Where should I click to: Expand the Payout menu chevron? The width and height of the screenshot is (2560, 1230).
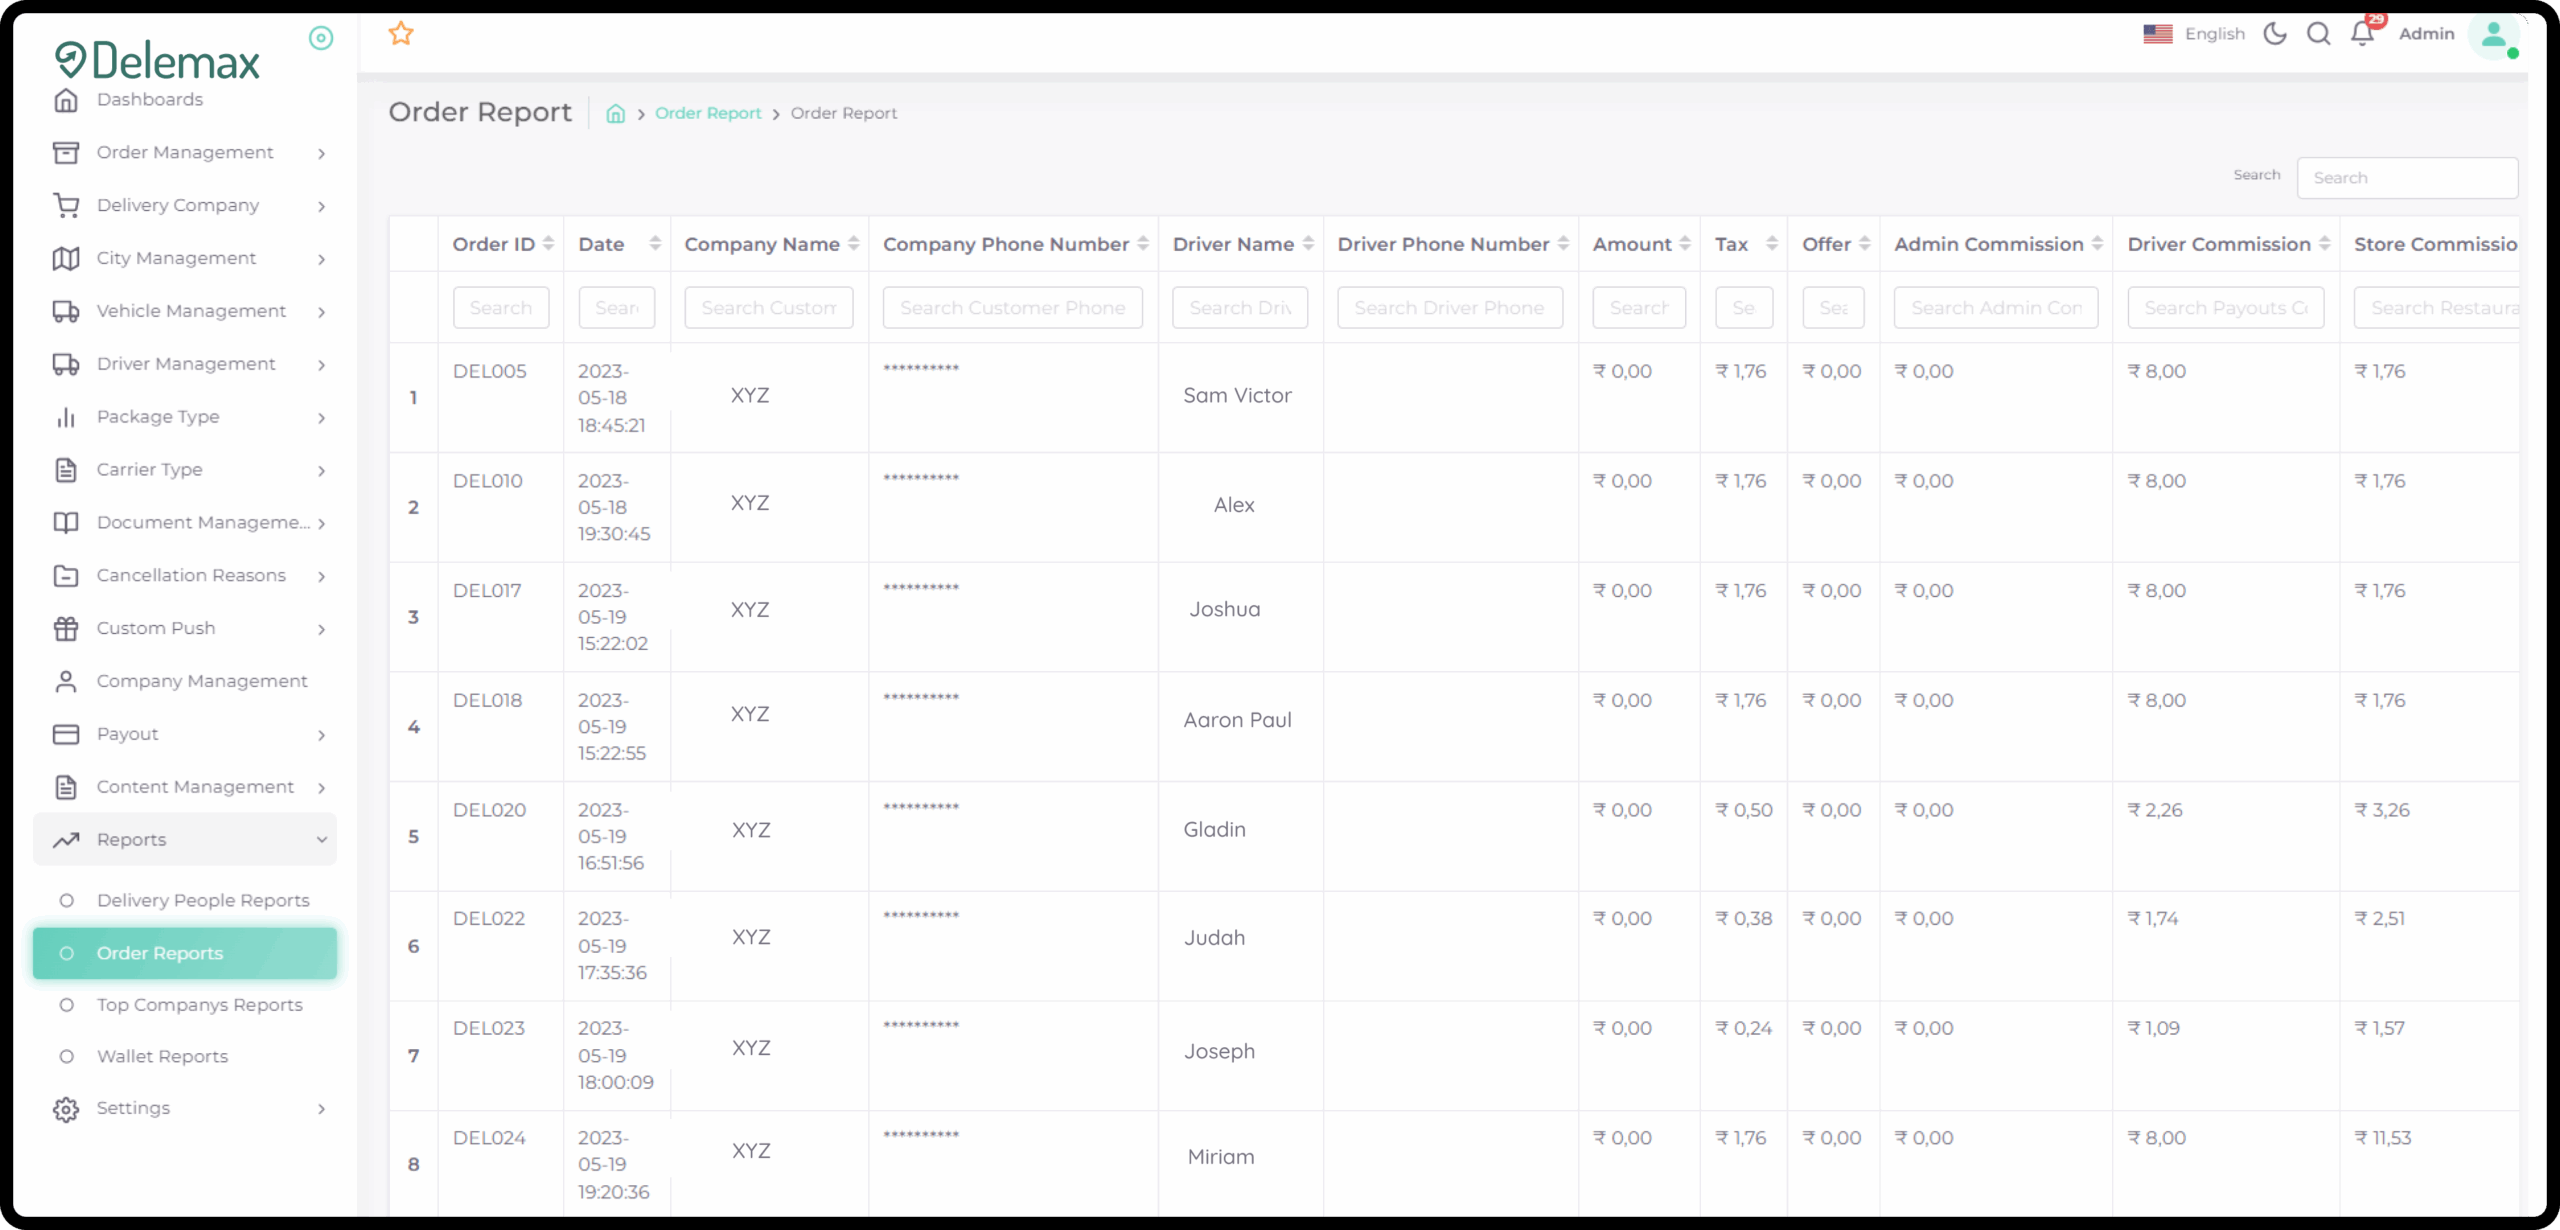[x=321, y=735]
